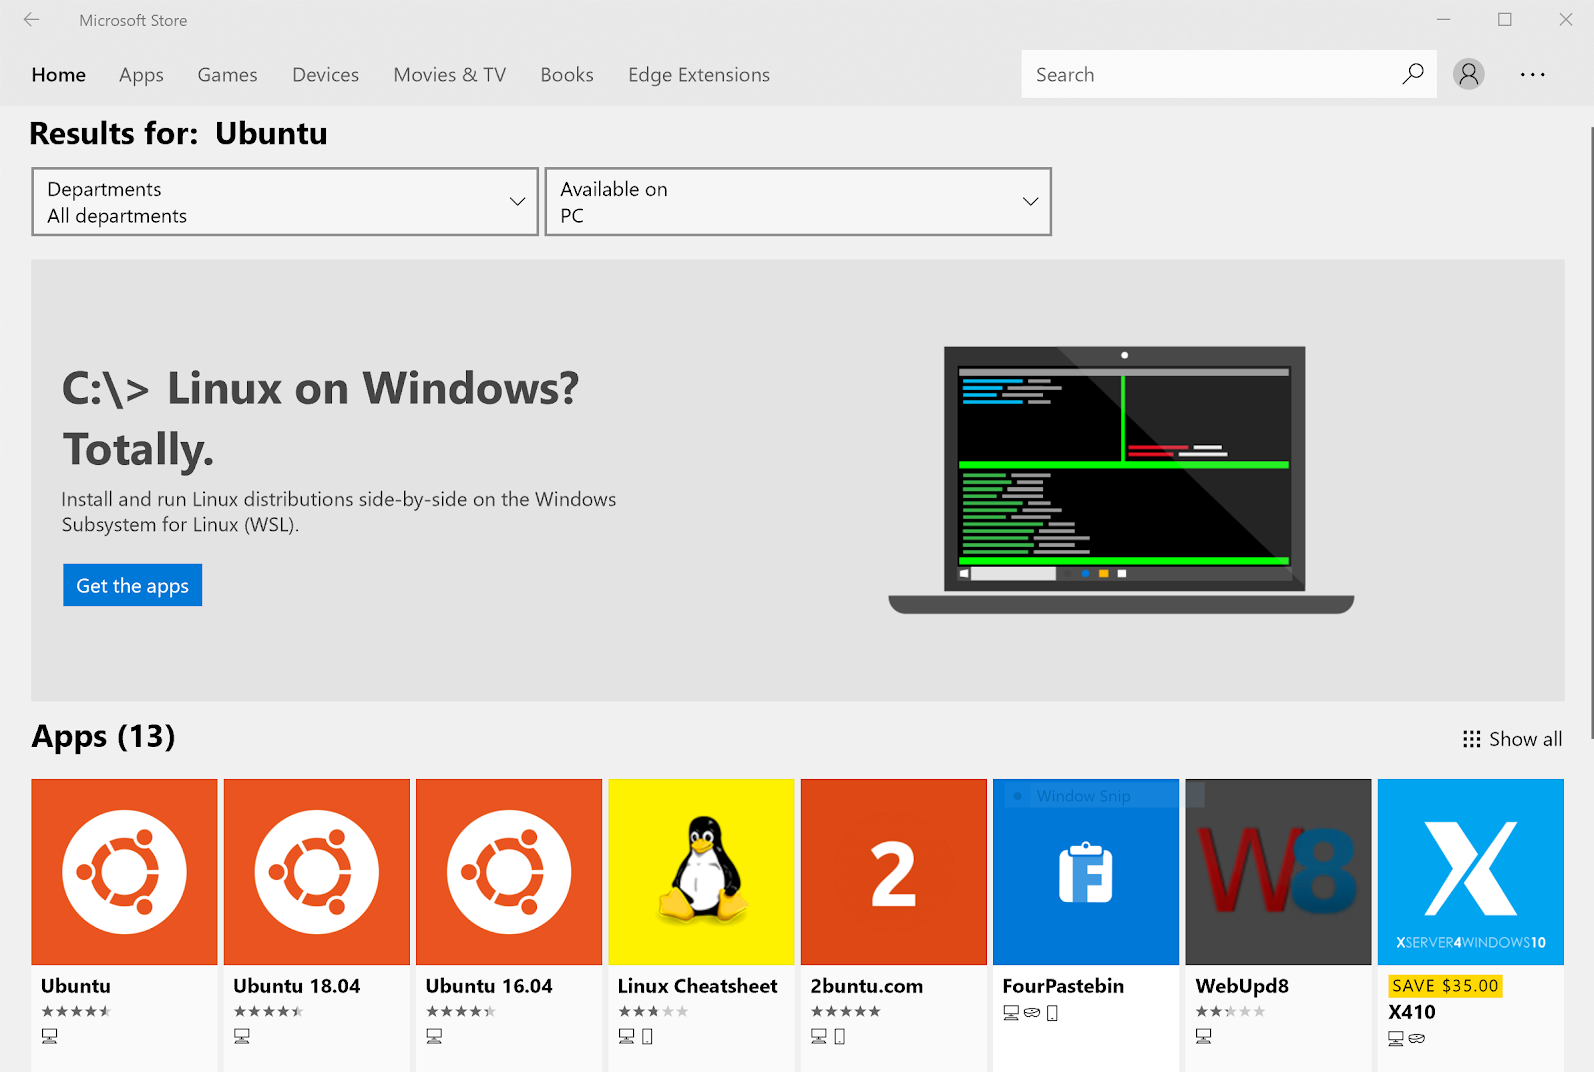Open the 2buntu.com app tile
The width and height of the screenshot is (1594, 1072).
click(x=894, y=872)
